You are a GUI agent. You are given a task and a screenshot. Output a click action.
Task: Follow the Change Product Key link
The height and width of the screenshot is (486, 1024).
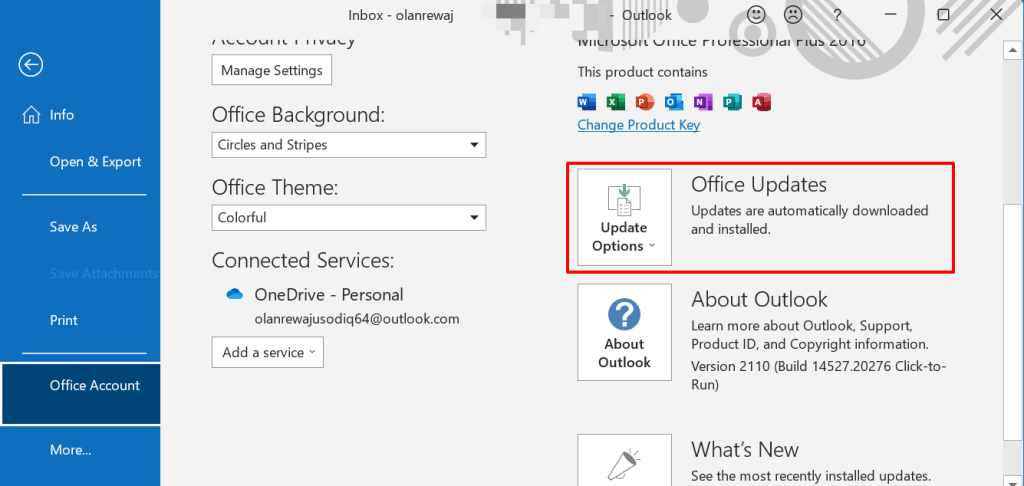point(639,125)
